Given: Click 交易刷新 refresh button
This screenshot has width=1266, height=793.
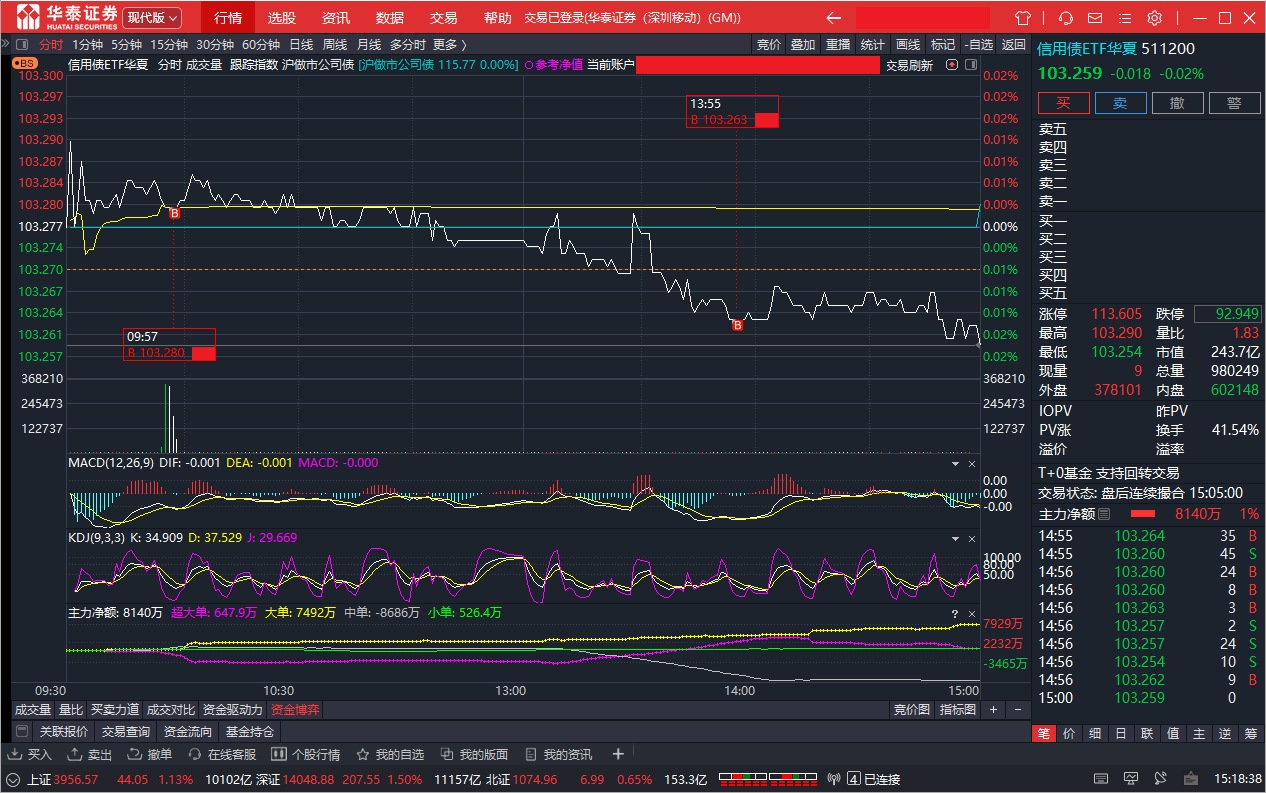Looking at the screenshot, I should tap(909, 65).
